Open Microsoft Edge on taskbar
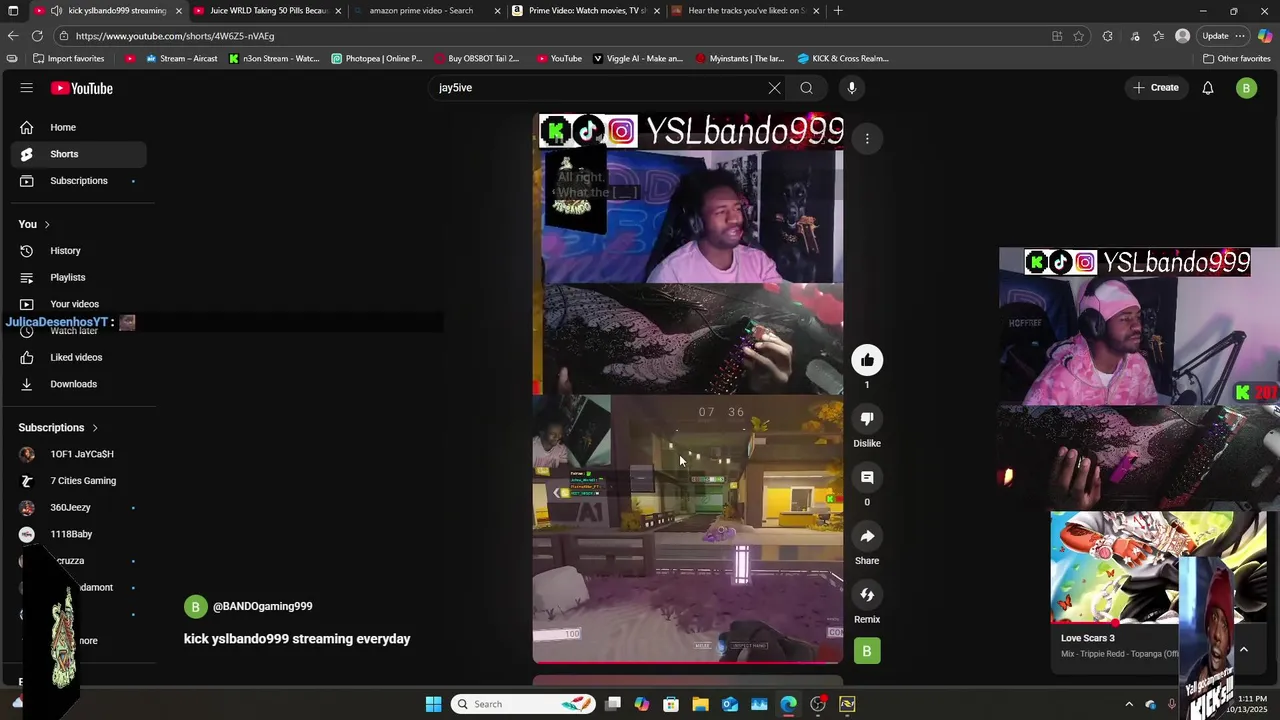Viewport: 1280px width, 720px height. coord(789,704)
